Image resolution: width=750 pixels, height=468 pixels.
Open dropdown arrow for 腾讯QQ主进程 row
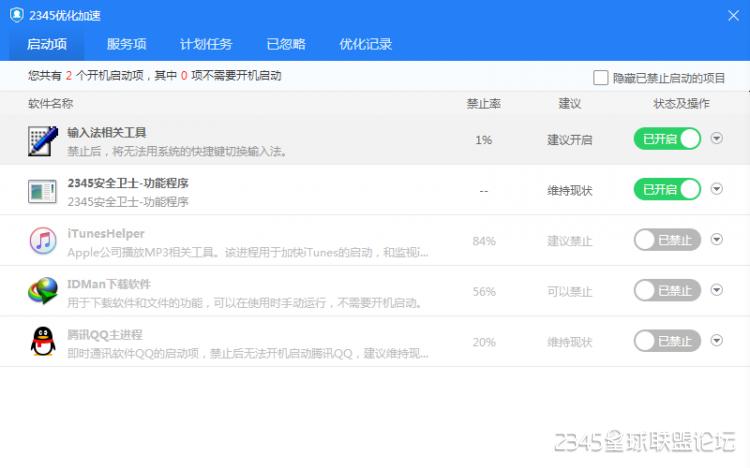(x=717, y=340)
